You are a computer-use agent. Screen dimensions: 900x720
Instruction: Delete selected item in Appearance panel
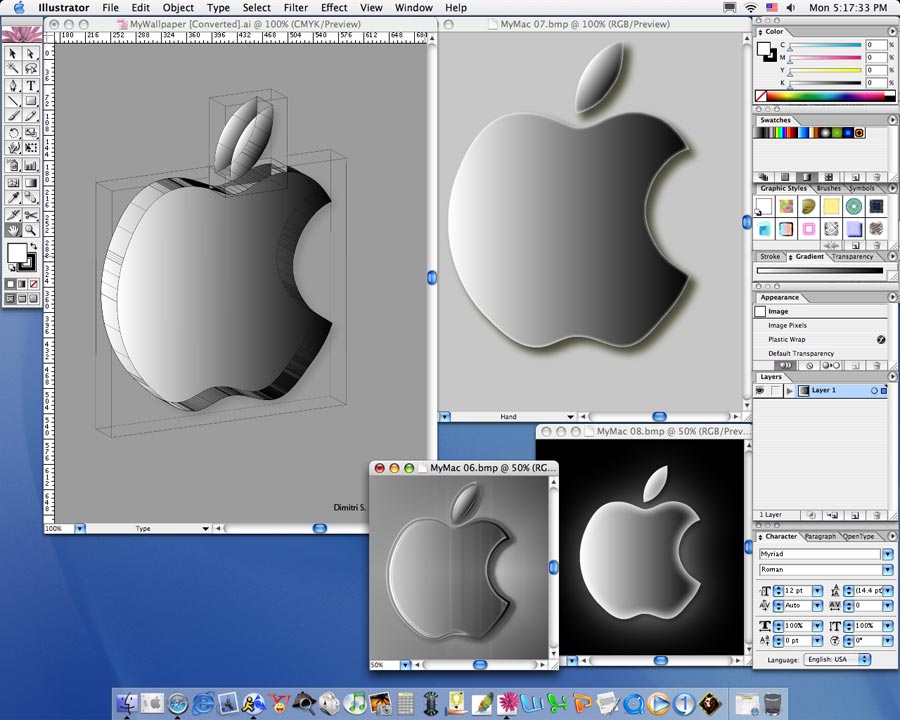876,365
